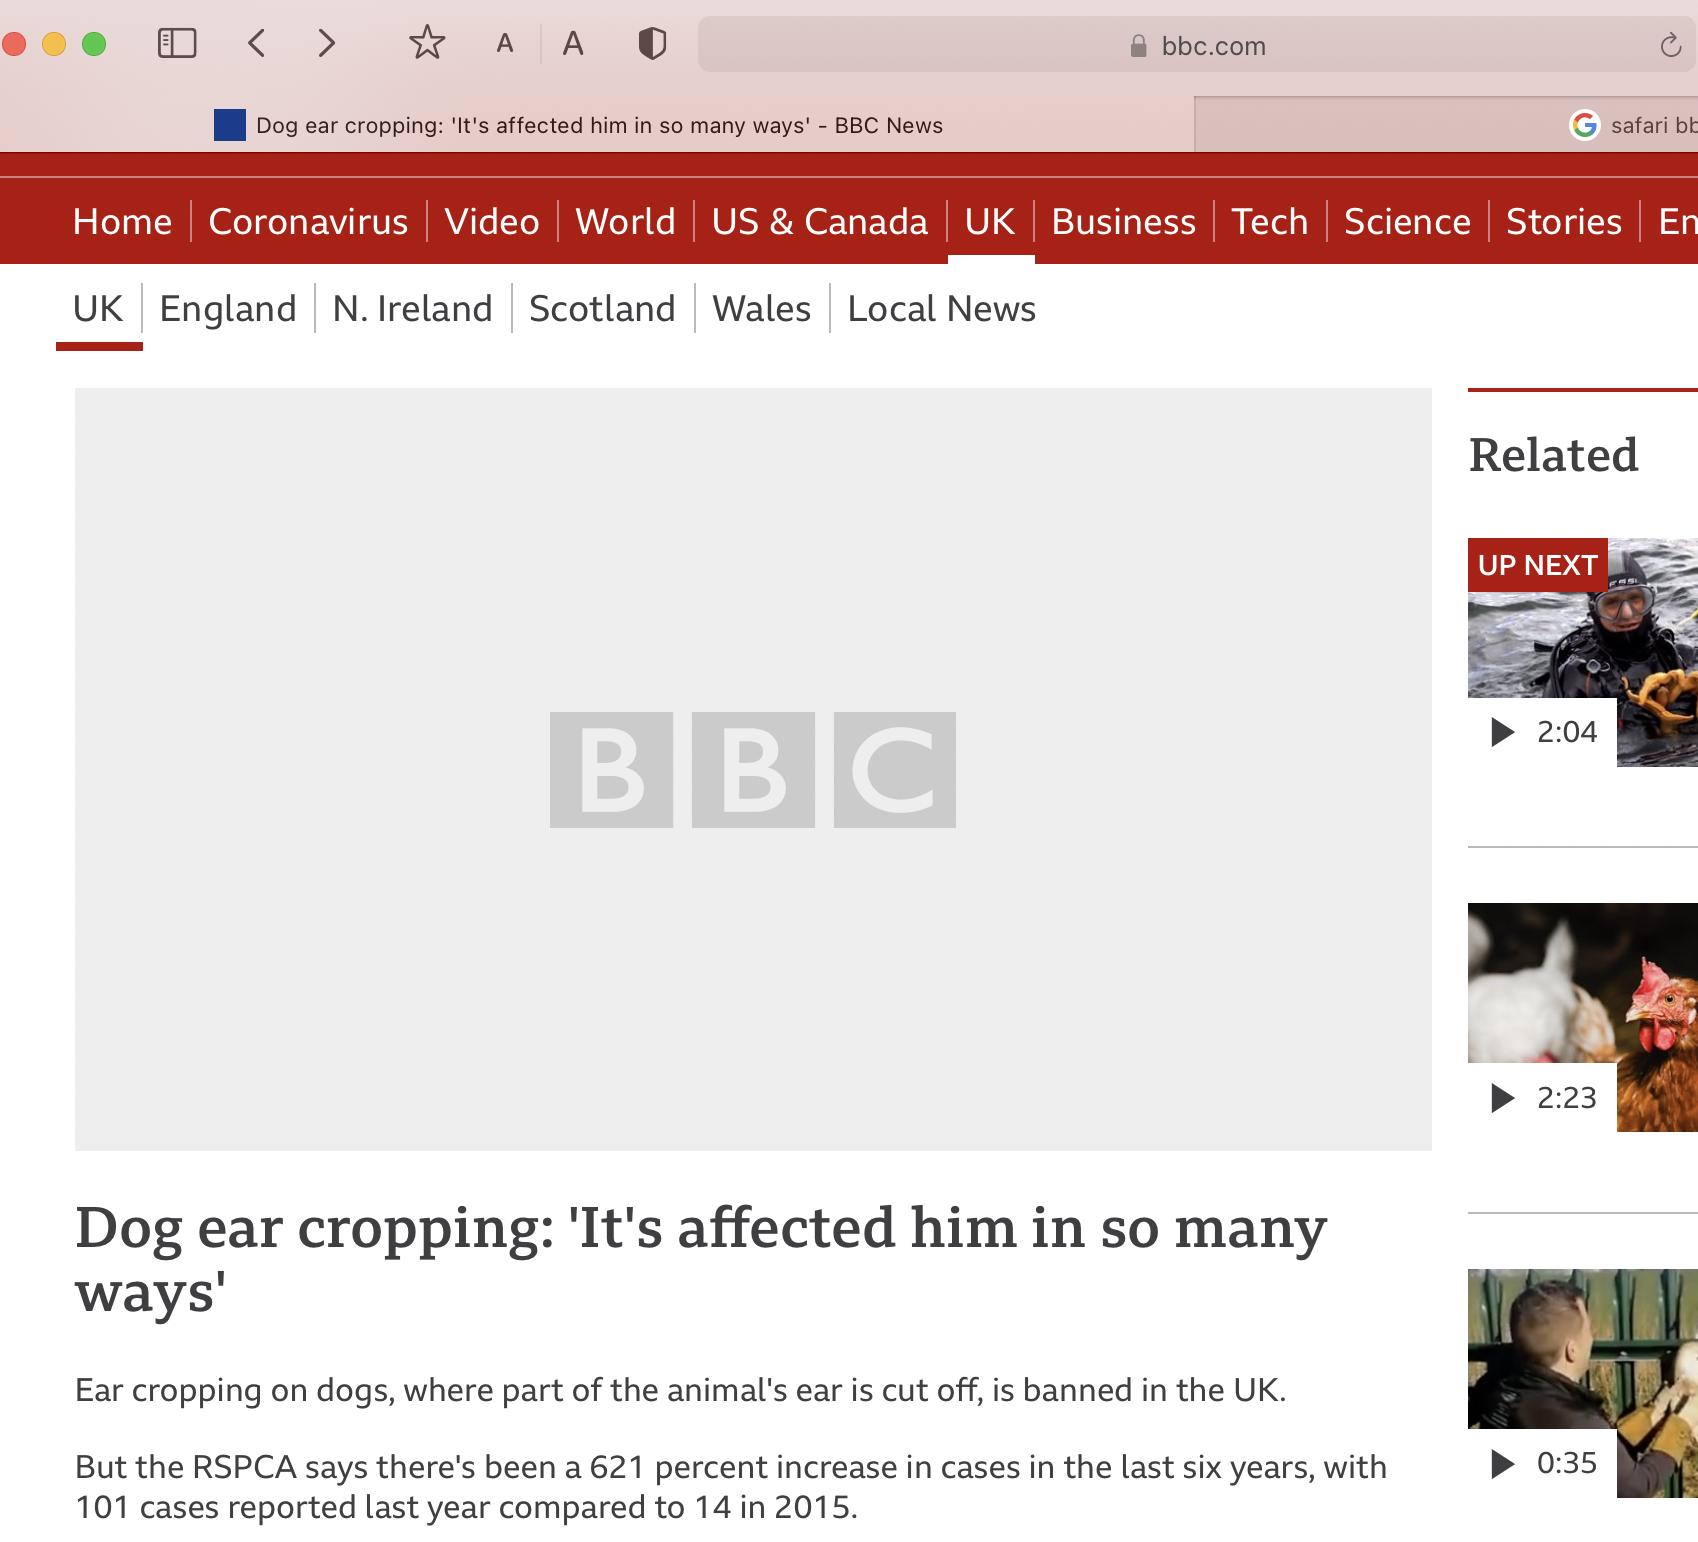
Task: Click the paragraph starting 'Ear cropping on dogs'
Action: 681,1390
